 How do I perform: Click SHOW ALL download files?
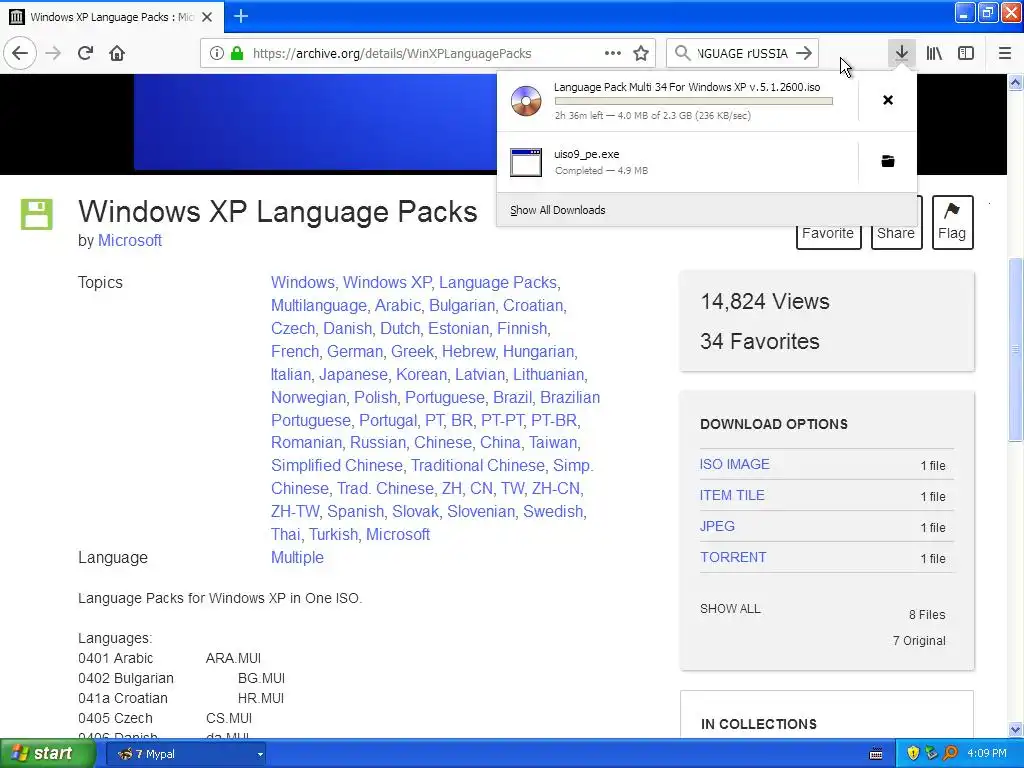tap(730, 609)
